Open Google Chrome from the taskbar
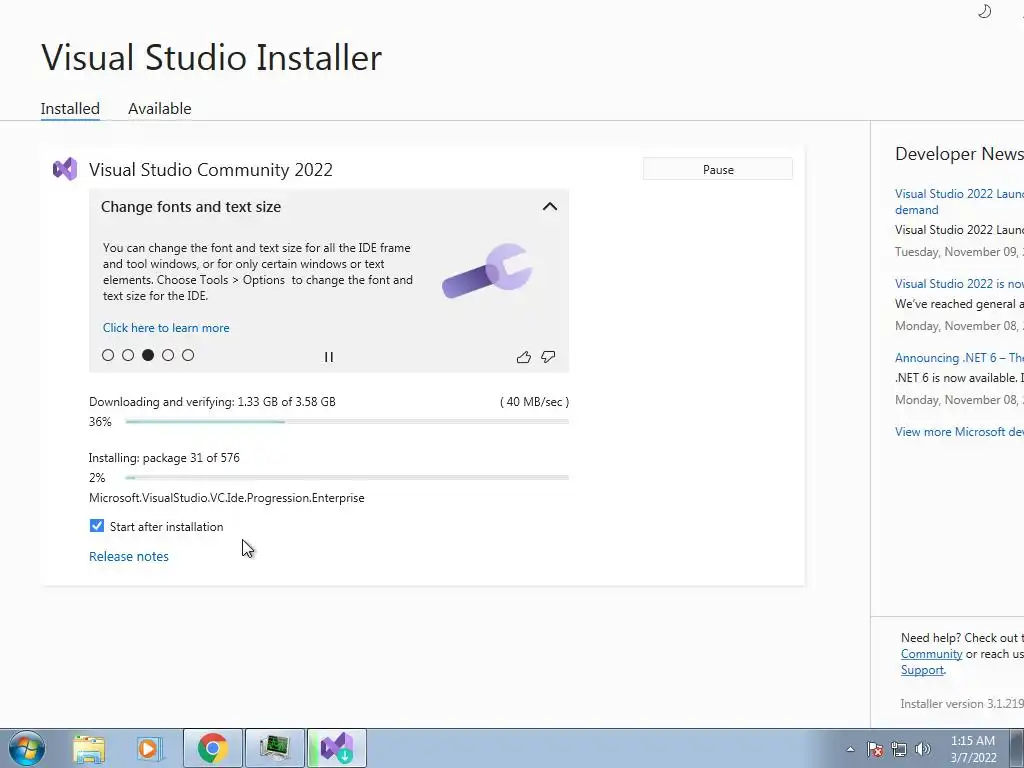Screen dimensions: 1024x768 tap(212, 748)
